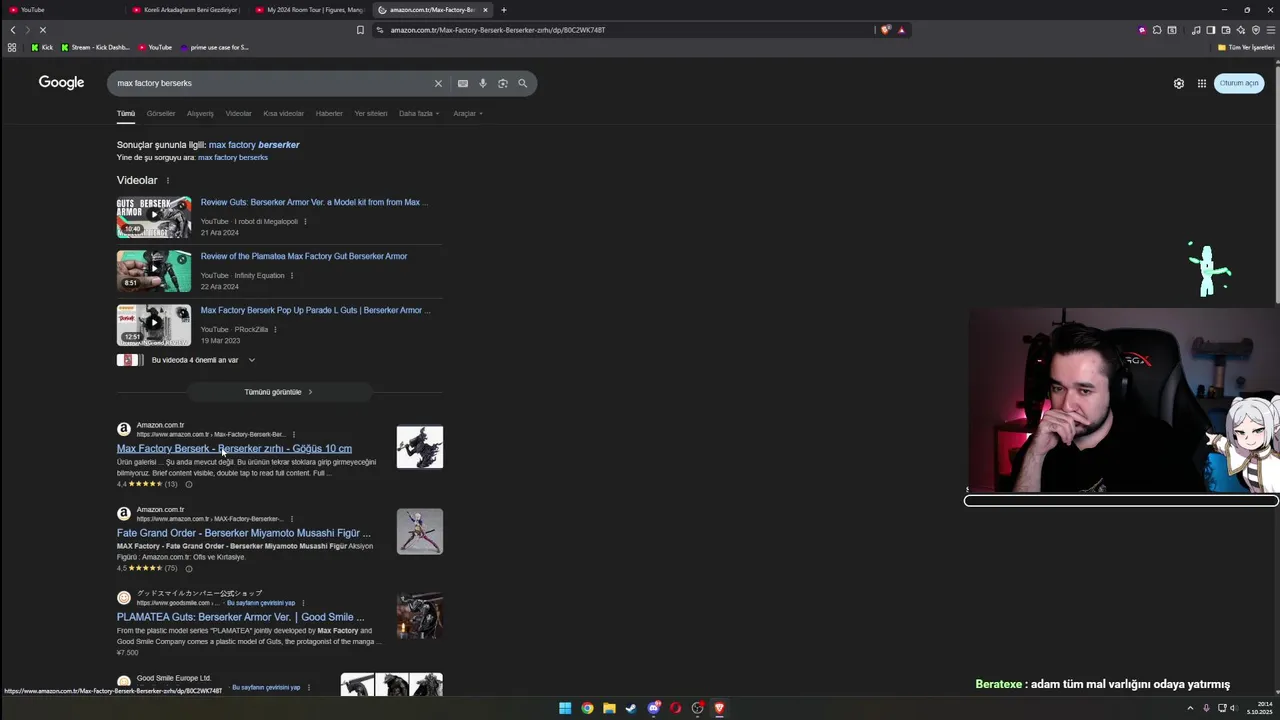Click Berserker armor product image thumbnail

[x=420, y=447]
